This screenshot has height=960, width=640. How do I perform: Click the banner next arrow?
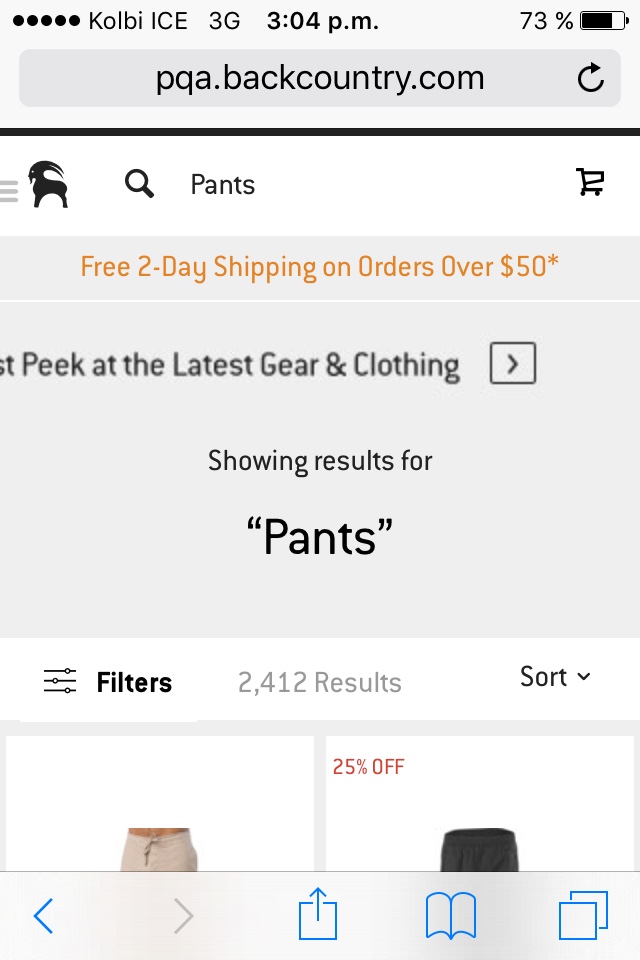tap(513, 364)
